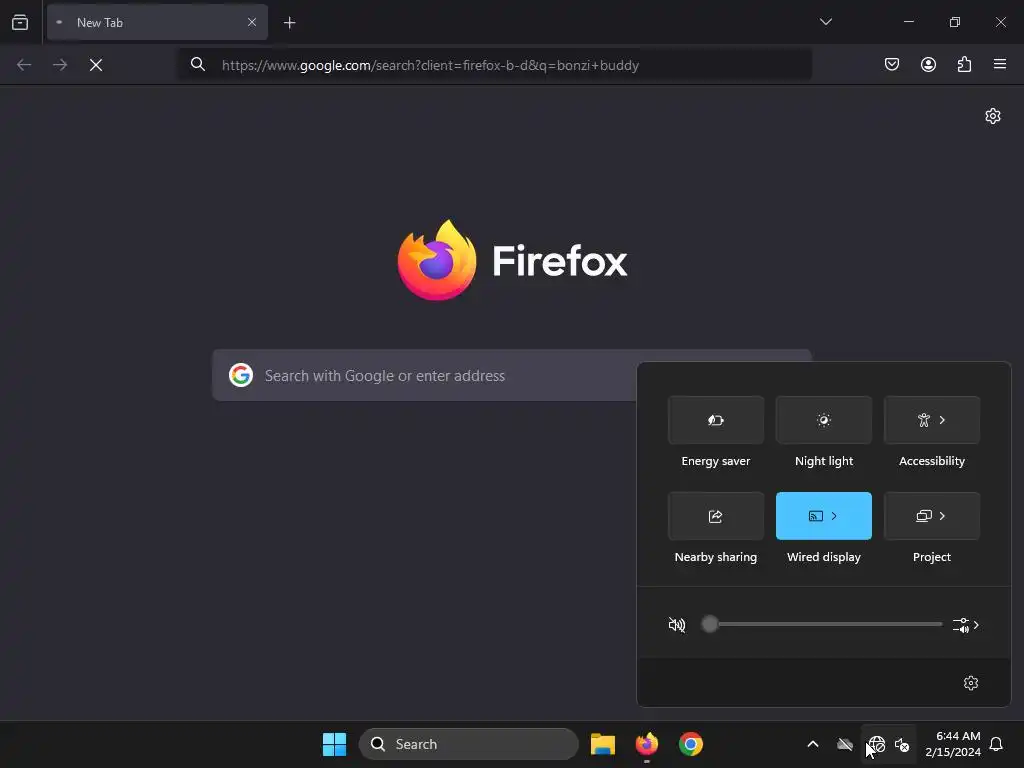Click Firefox taskbar icon
The height and width of the screenshot is (768, 1024).
tap(647, 744)
